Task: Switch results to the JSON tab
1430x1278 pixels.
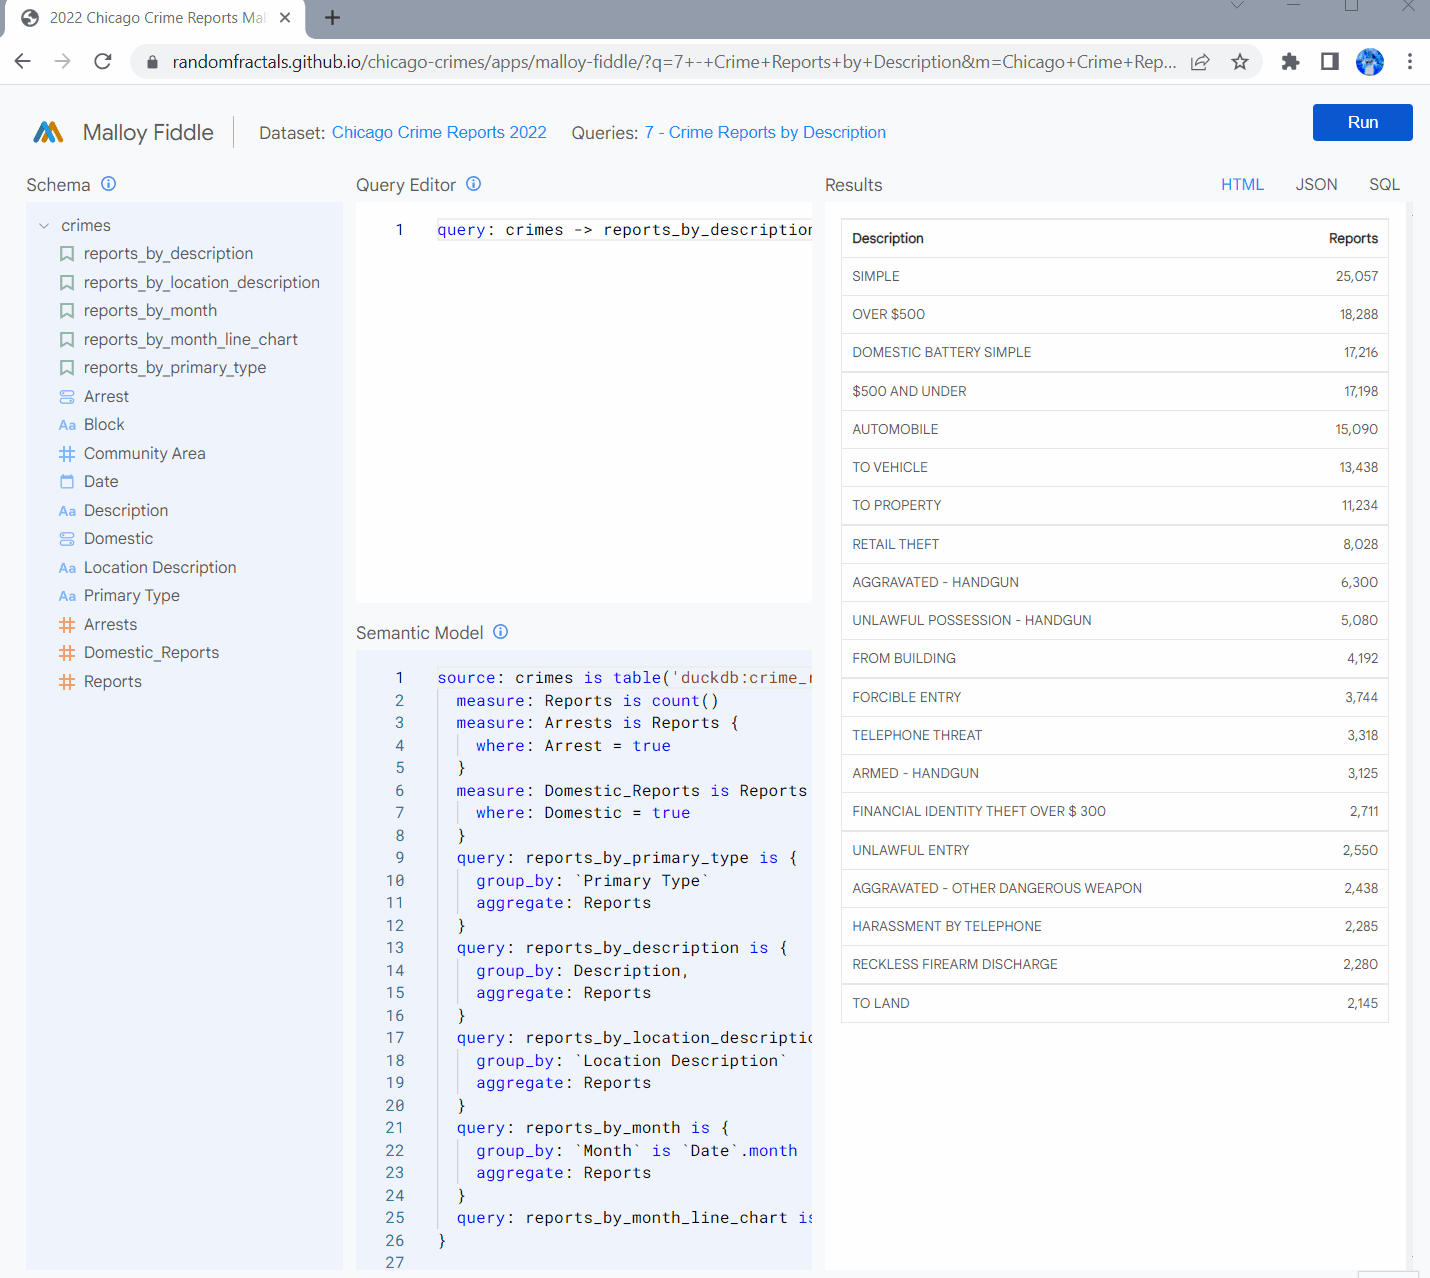Action: coord(1316,184)
